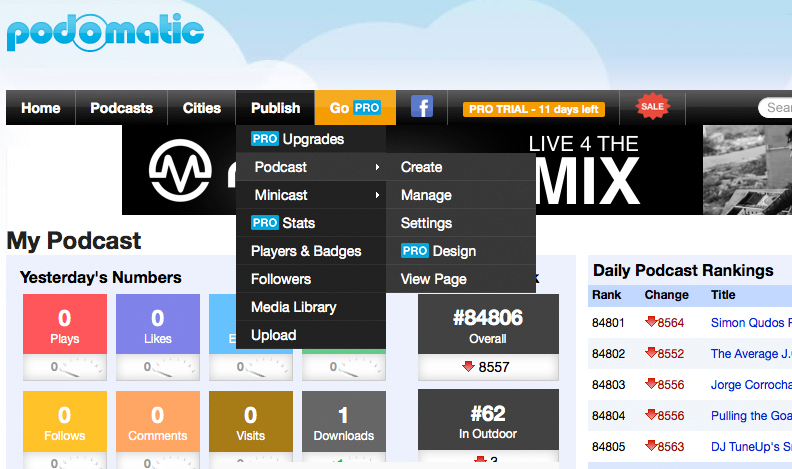Open The Average J. podcast link
792x469 pixels.
(x=751, y=353)
